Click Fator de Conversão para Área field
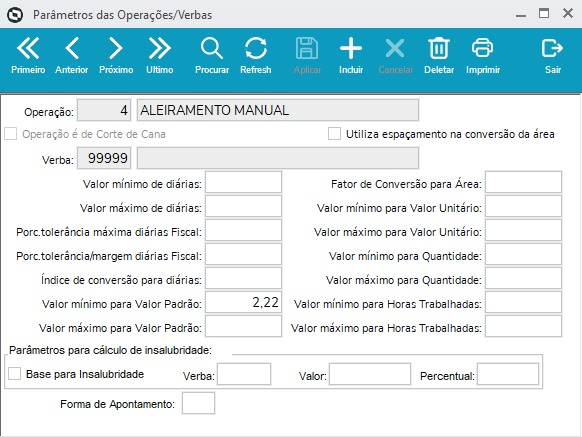582x437 pixels. click(523, 182)
